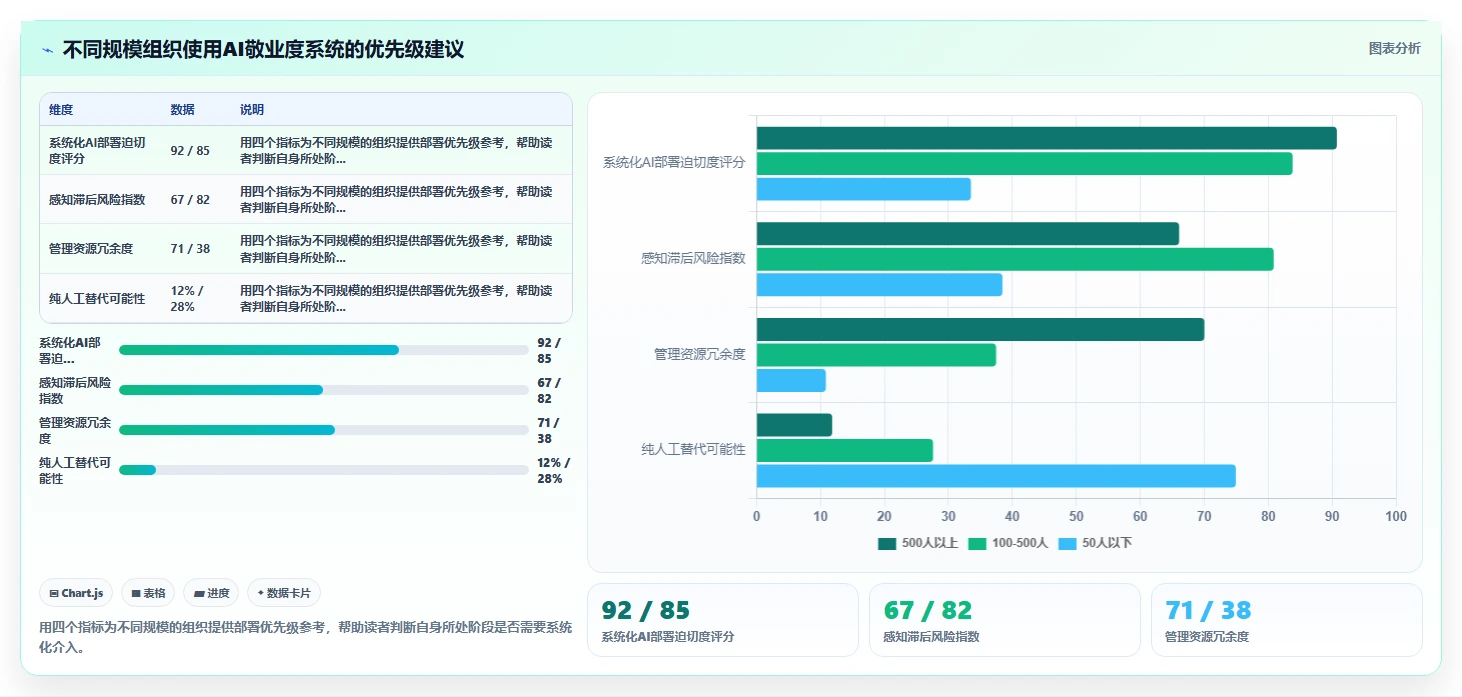This screenshot has height=697, width=1462.
Task: Click the chart axis label 管理资源冗余度
Action: [x=699, y=354]
